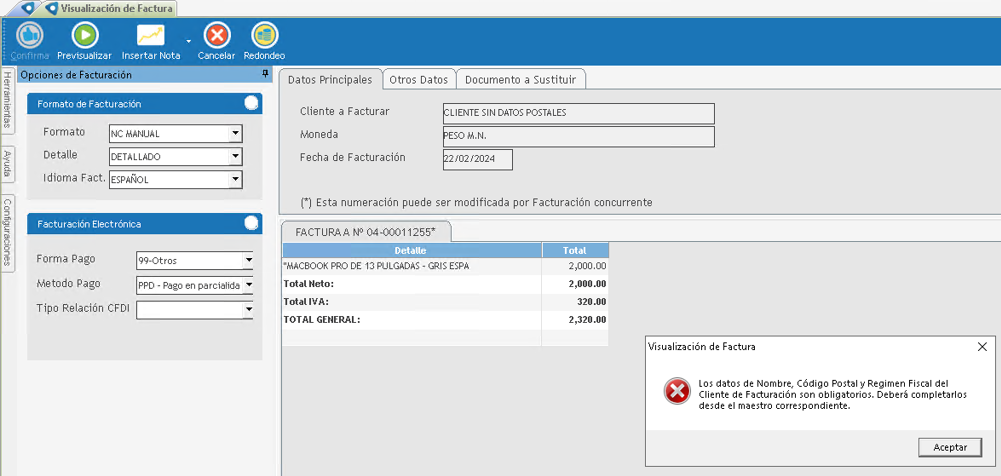Select the Visualización de Factura window tab
This screenshot has height=476, width=1001.
[110, 9]
